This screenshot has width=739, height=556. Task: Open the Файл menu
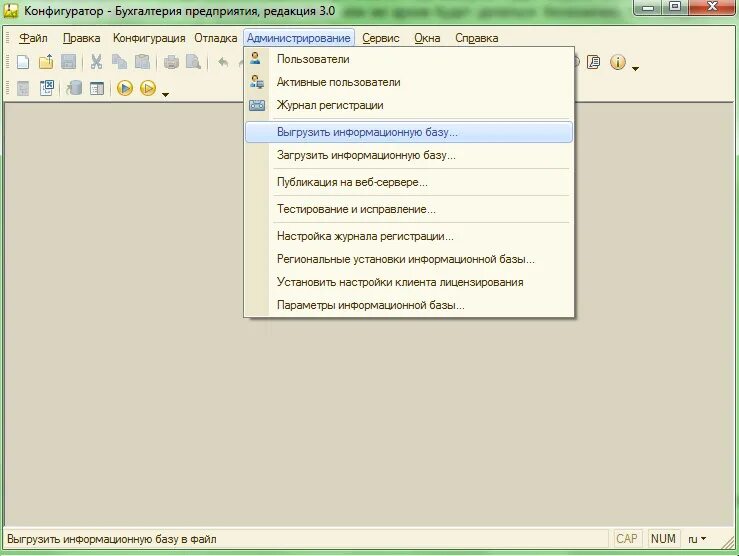coord(33,38)
